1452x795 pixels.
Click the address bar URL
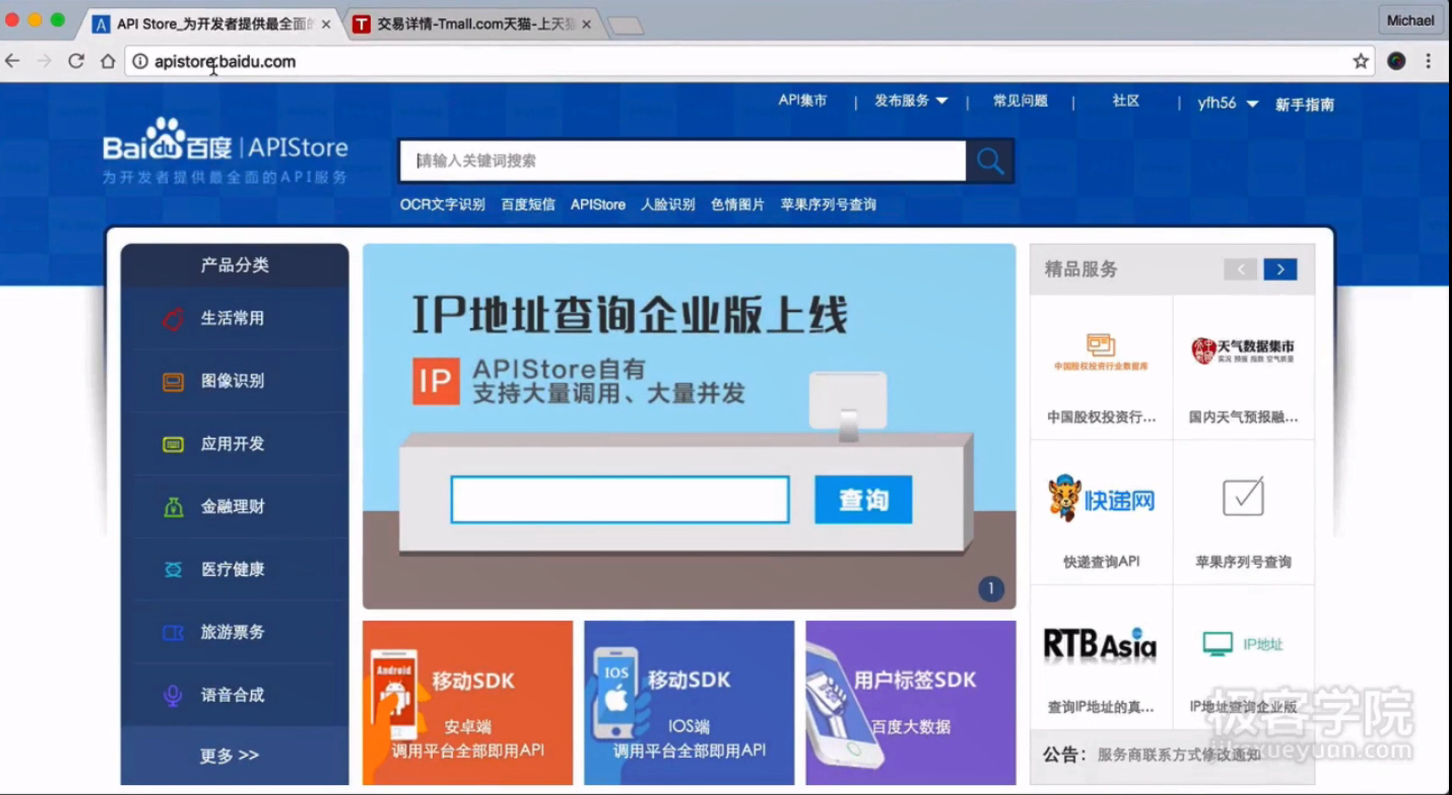click(x=225, y=61)
